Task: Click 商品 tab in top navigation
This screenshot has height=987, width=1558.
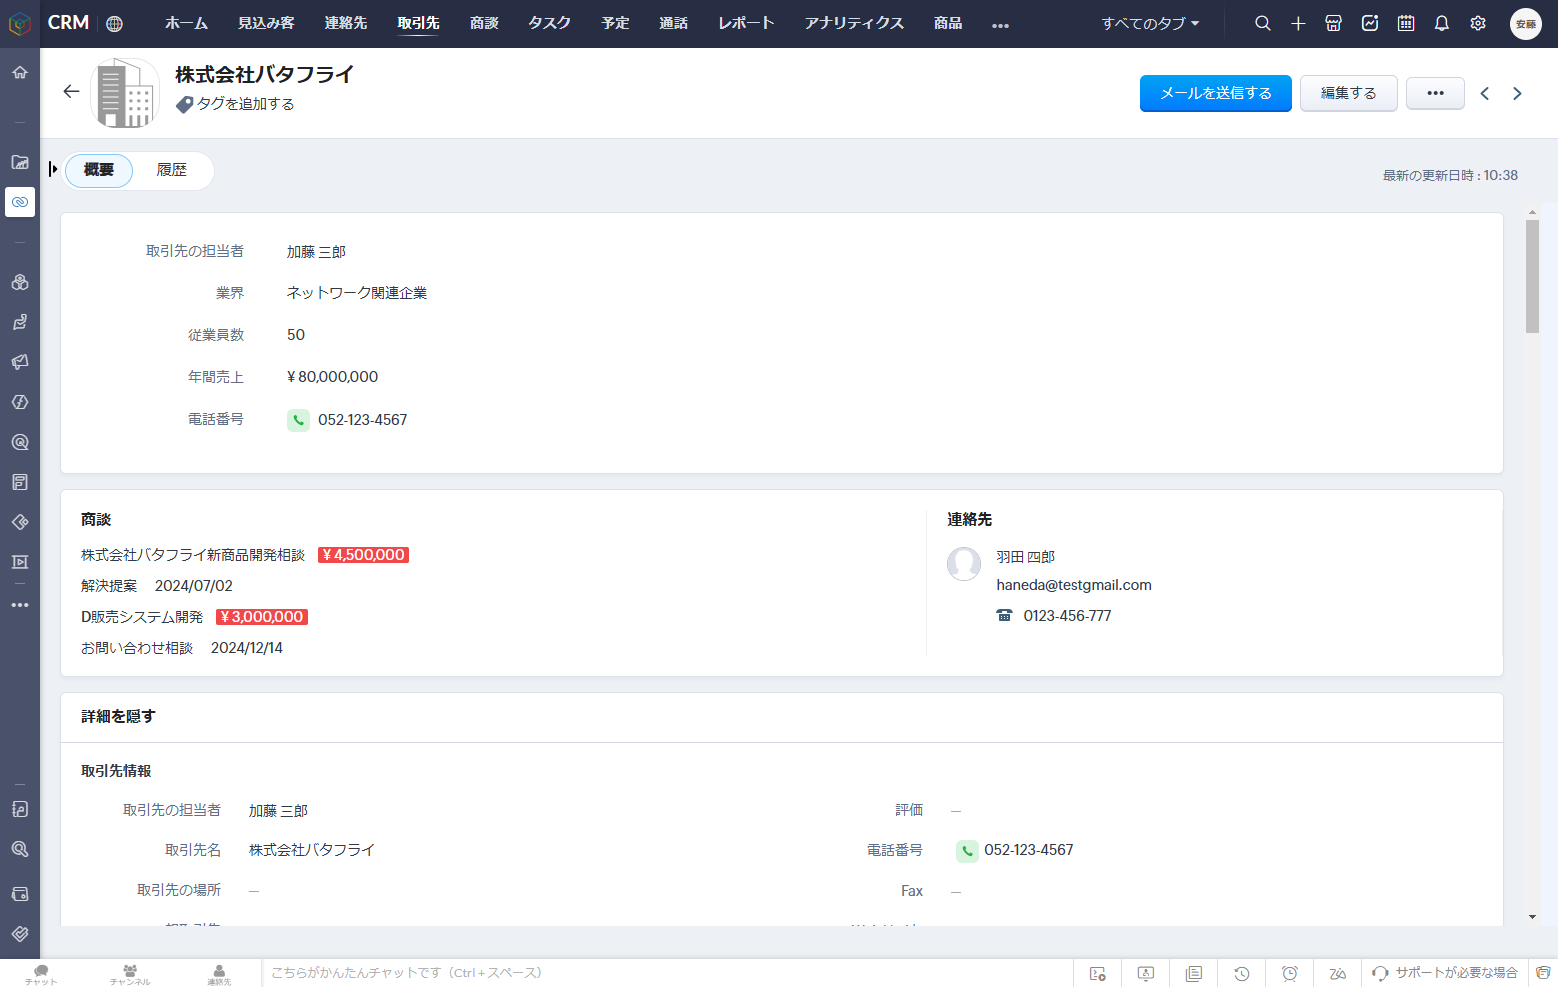Action: tap(948, 23)
